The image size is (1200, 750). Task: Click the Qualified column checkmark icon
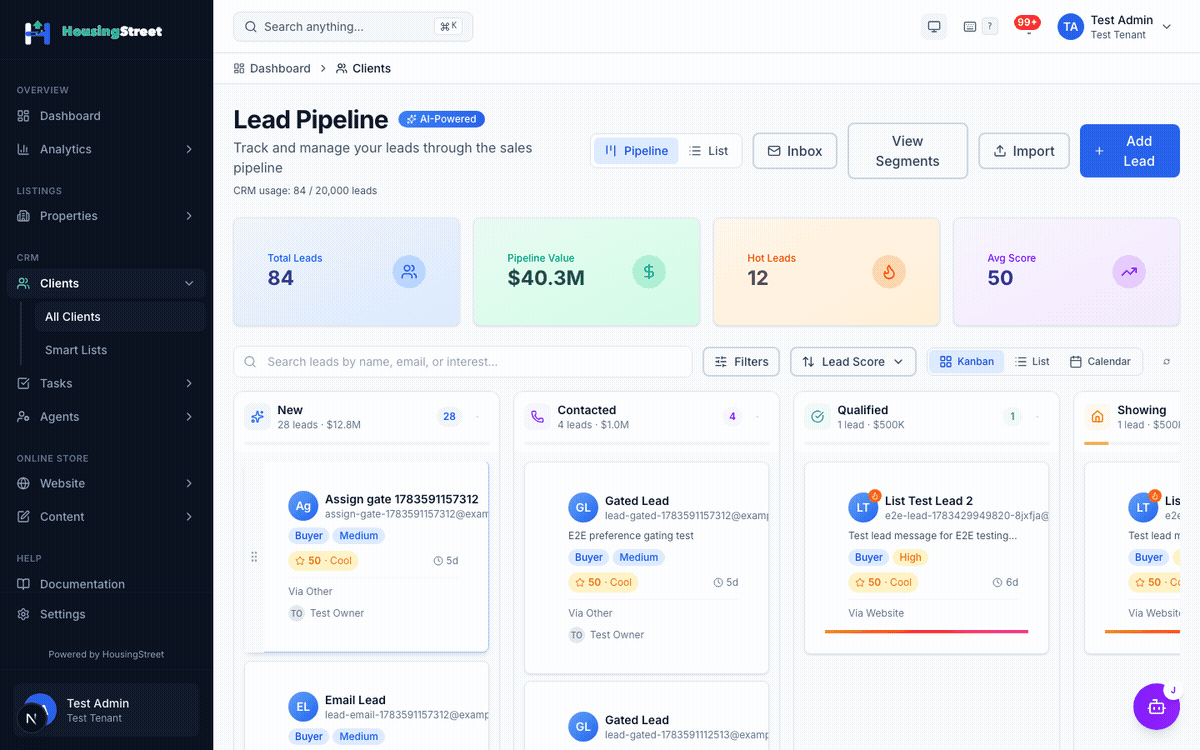tap(818, 417)
